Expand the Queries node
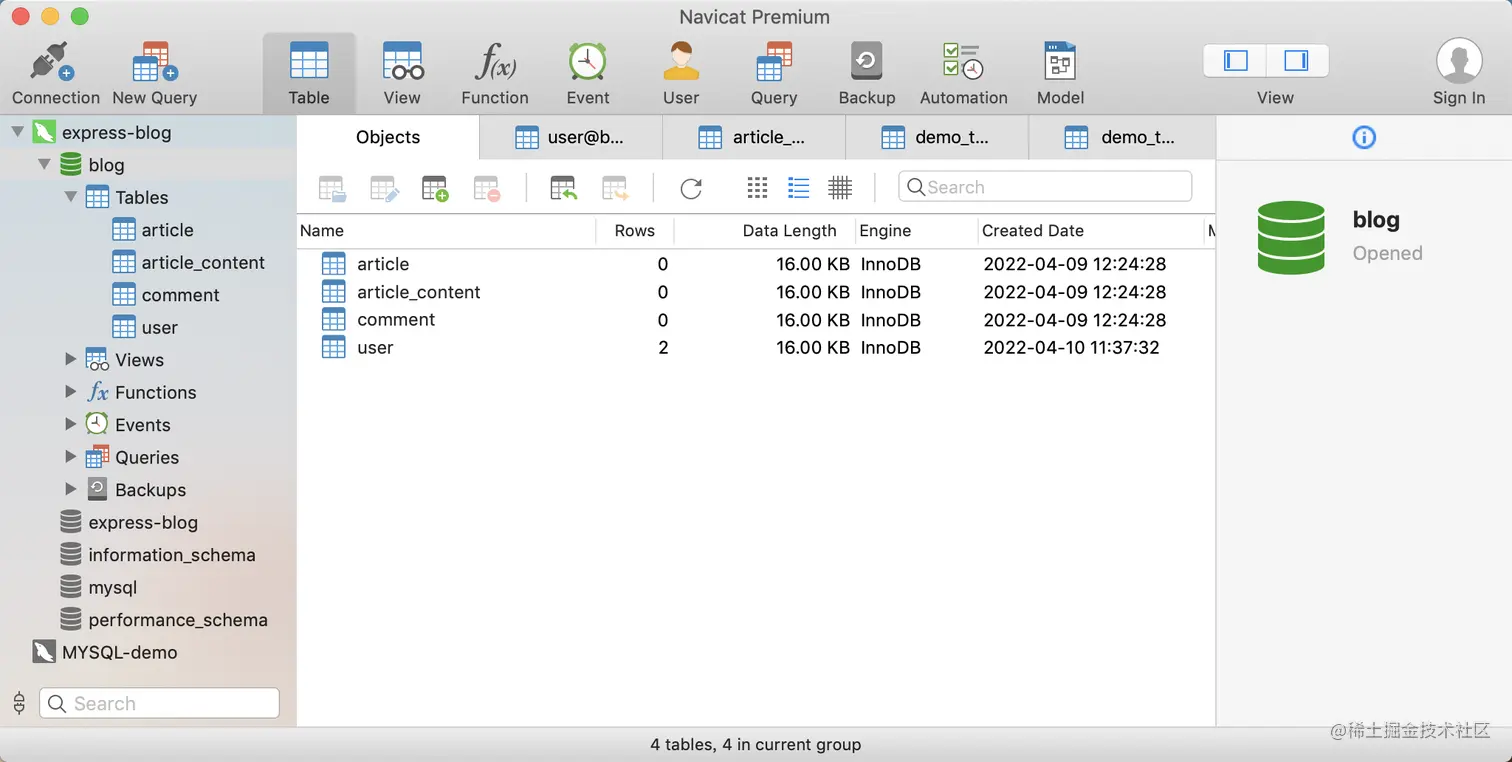This screenshot has width=1512, height=762. 71,457
